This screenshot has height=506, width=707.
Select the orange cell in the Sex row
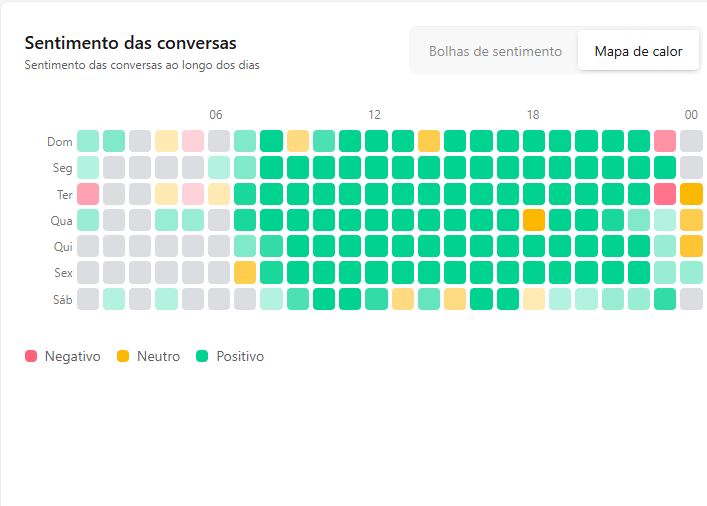coord(245,272)
